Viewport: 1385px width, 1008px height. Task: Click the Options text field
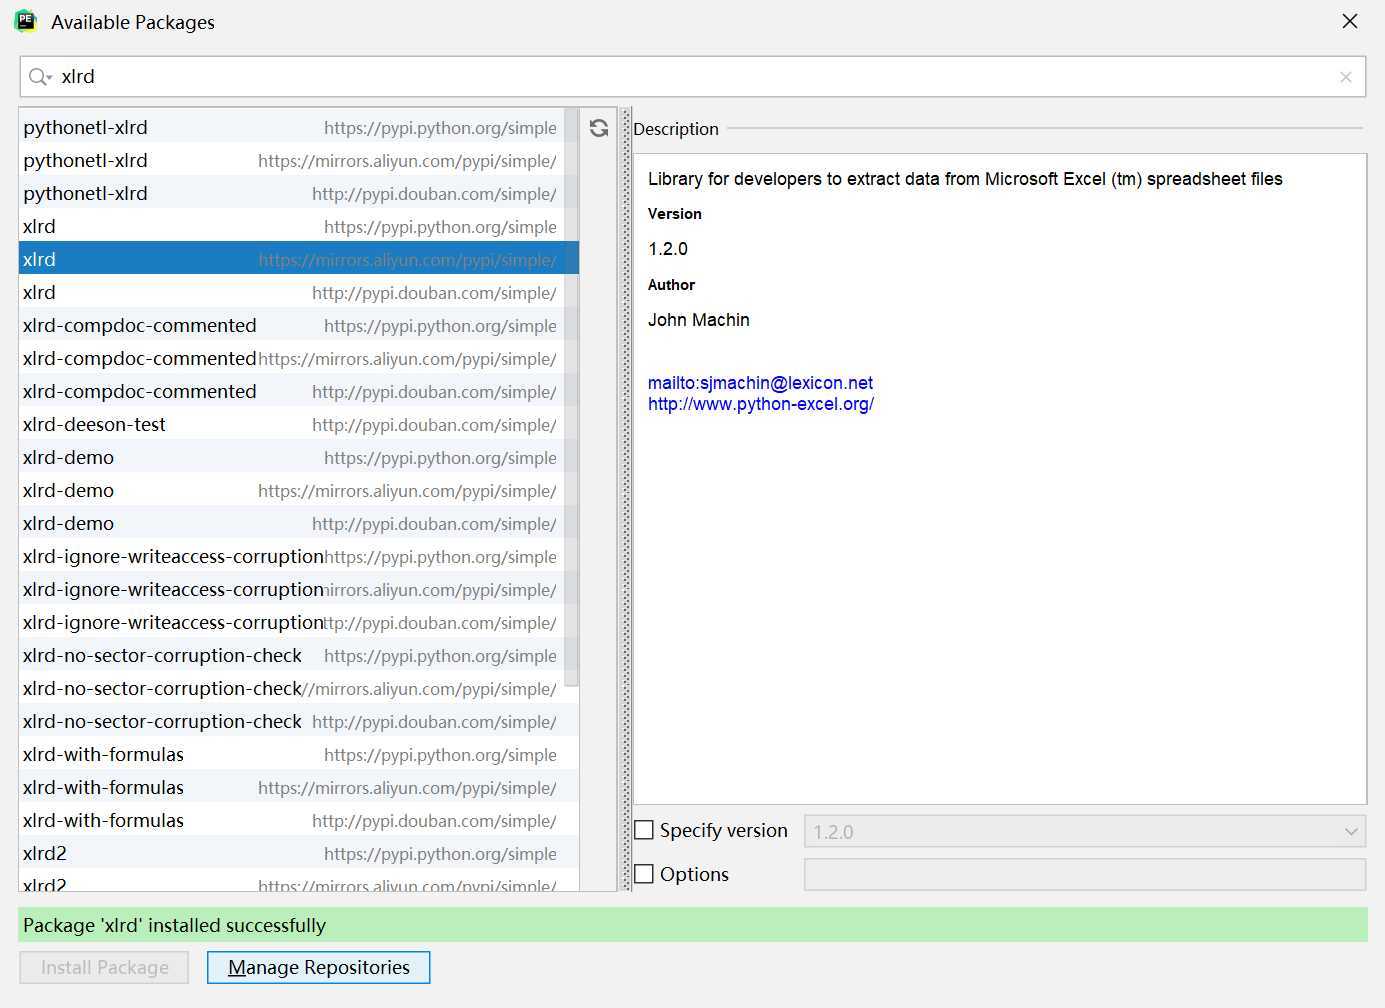(1085, 874)
